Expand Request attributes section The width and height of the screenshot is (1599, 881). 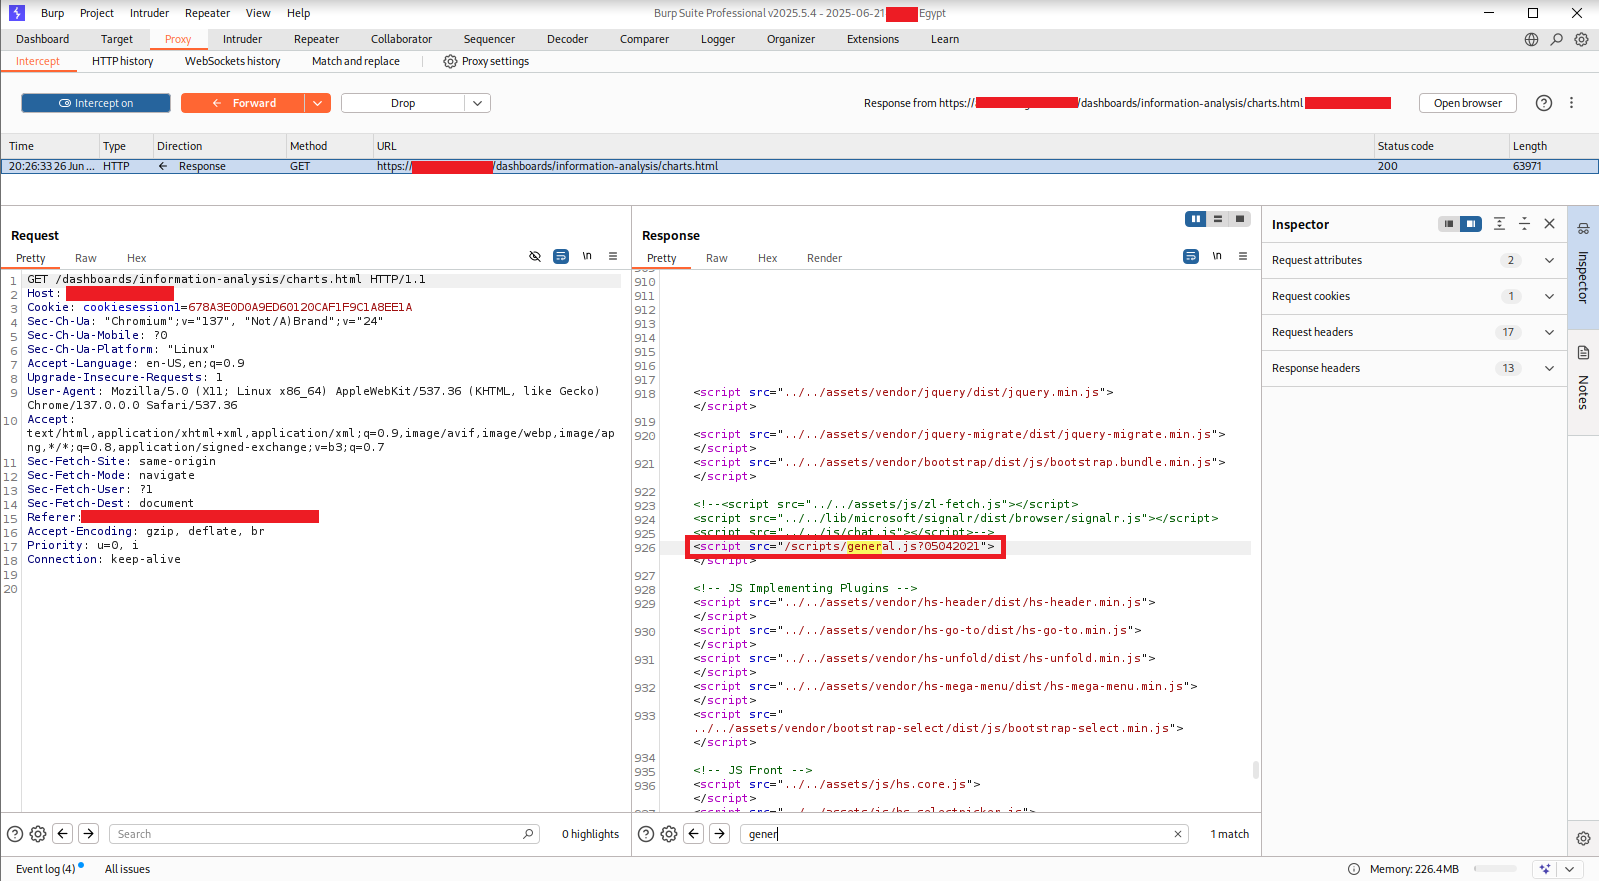tap(1549, 260)
